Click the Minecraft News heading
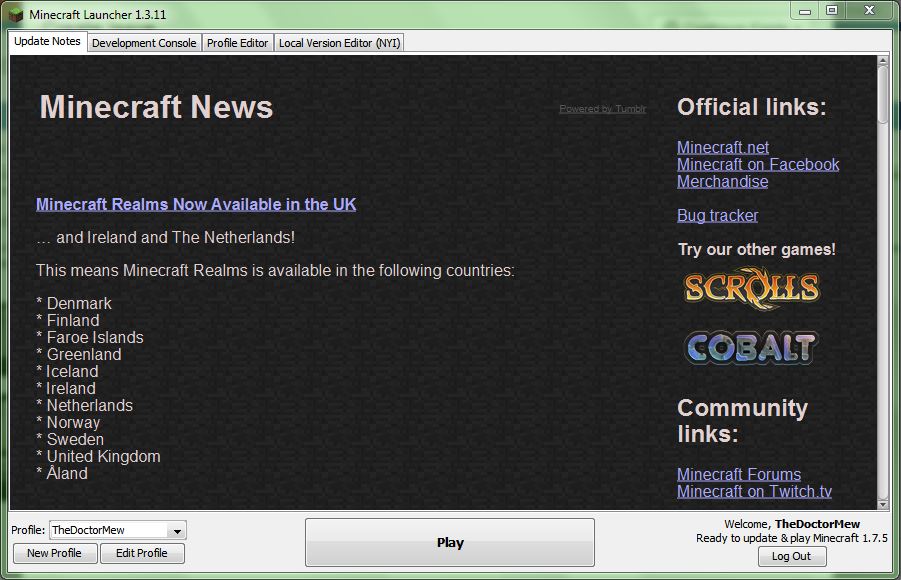901x580 pixels. [156, 107]
